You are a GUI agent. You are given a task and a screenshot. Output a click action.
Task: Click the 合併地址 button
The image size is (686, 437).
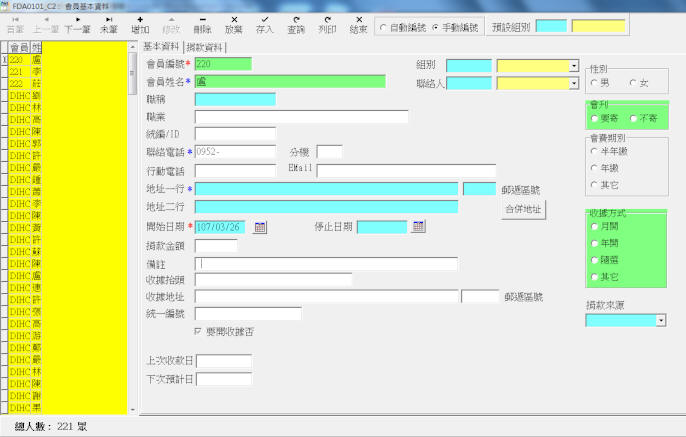click(523, 209)
